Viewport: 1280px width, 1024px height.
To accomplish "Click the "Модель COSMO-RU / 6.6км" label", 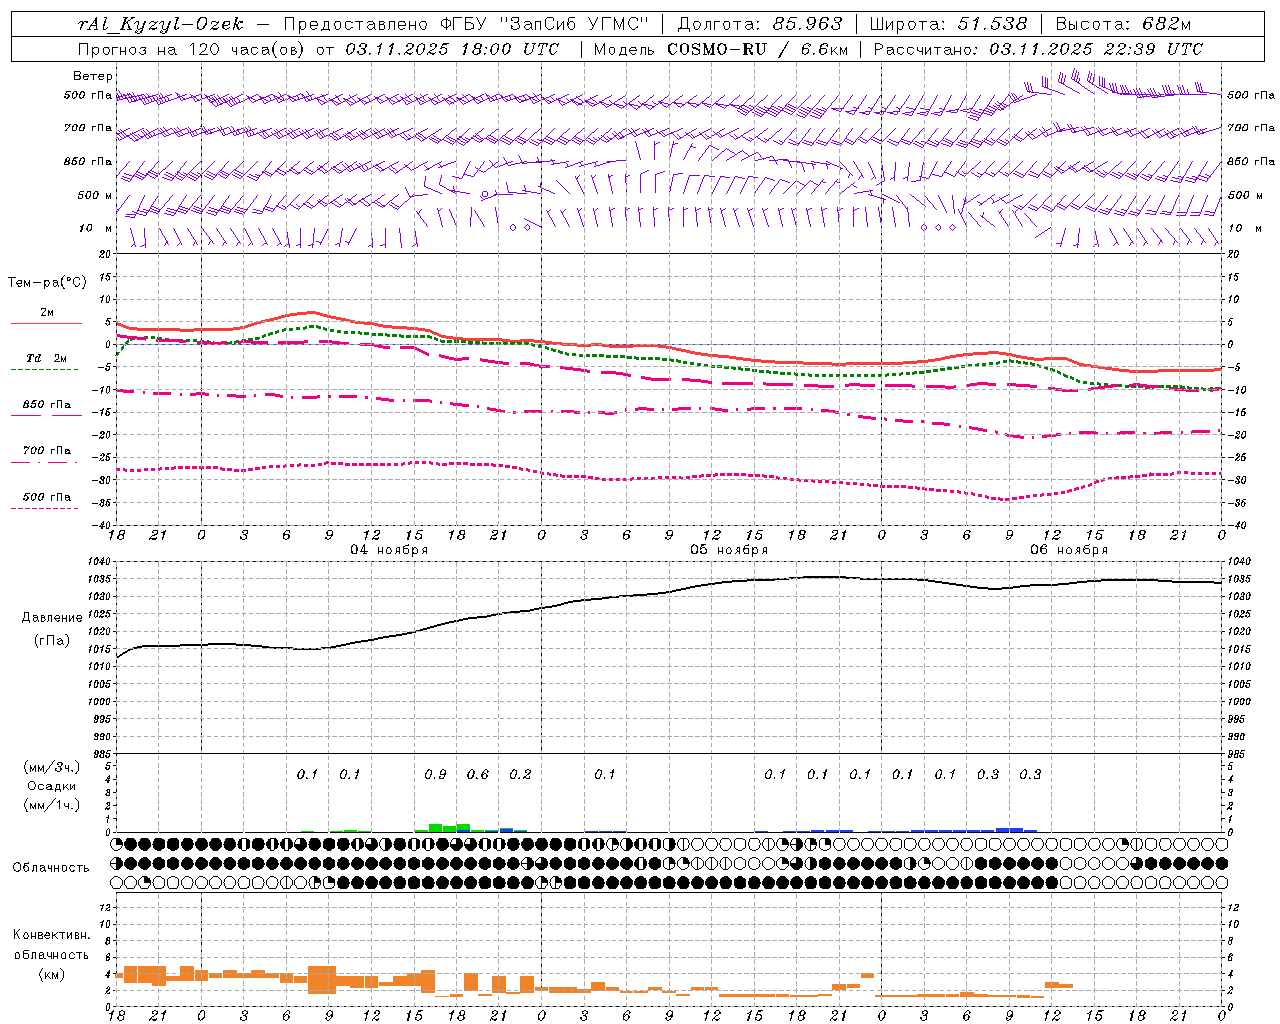I will (720, 49).
